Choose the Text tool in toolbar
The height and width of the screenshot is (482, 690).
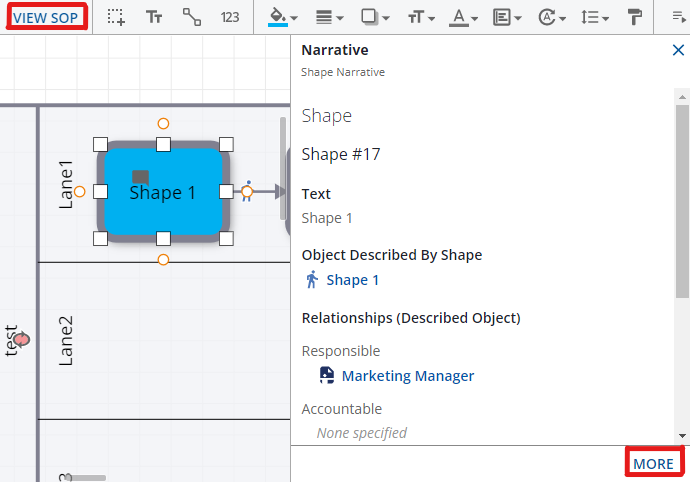tap(154, 17)
